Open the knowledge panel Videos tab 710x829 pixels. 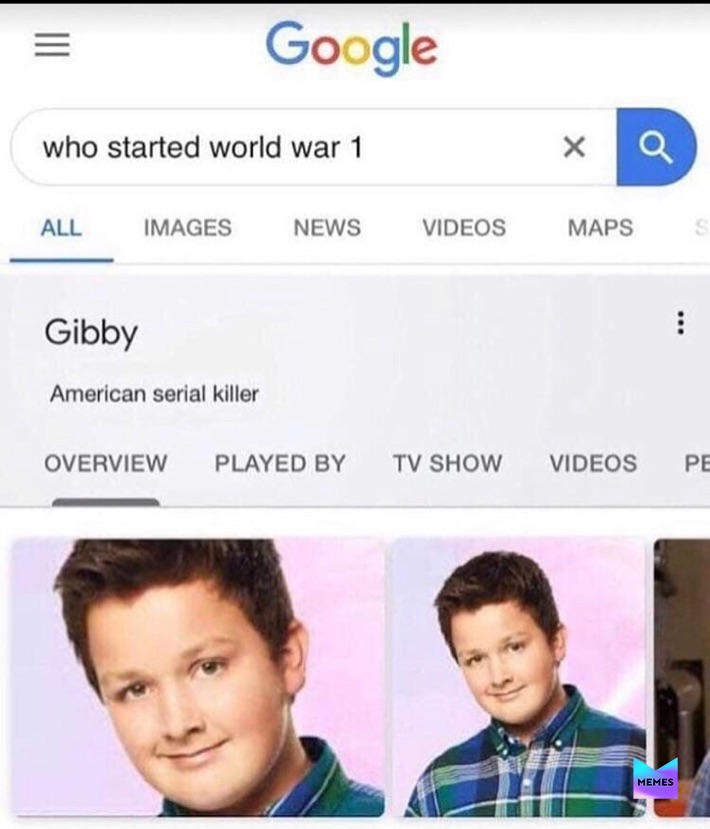pyautogui.click(x=593, y=464)
